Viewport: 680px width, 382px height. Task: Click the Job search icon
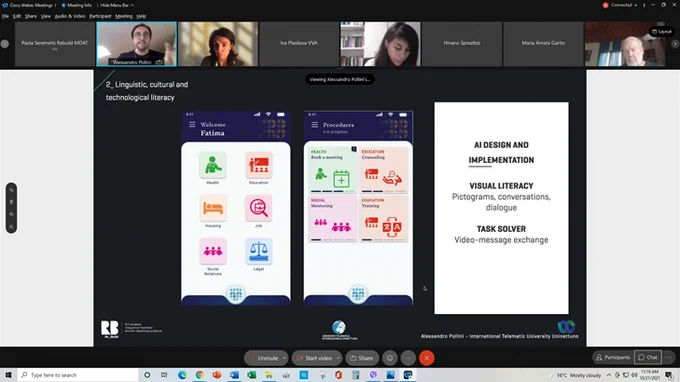(259, 208)
